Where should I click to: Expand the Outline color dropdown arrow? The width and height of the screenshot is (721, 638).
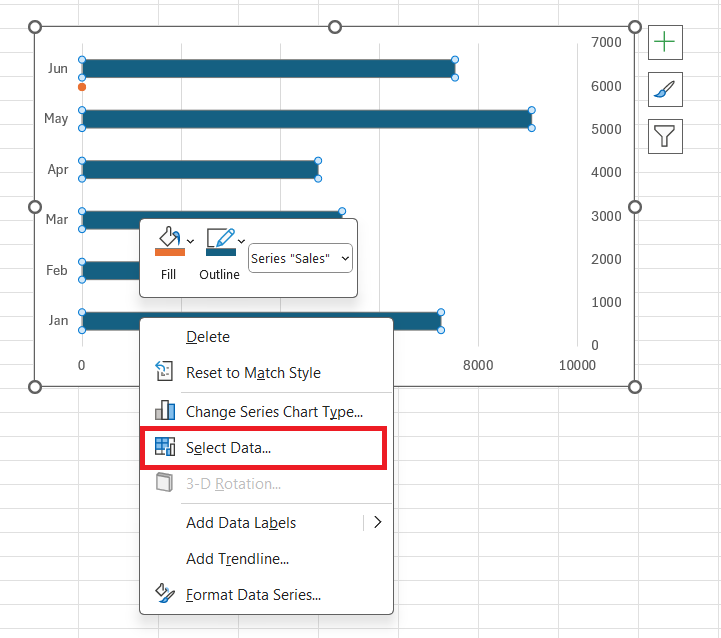tap(241, 241)
